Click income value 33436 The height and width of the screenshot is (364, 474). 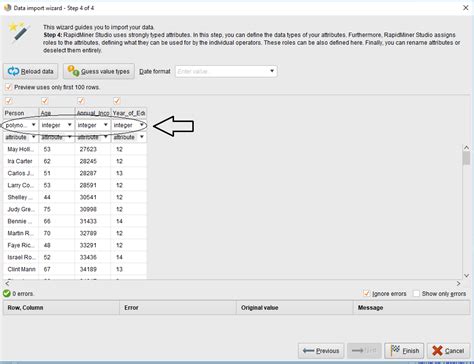88,257
